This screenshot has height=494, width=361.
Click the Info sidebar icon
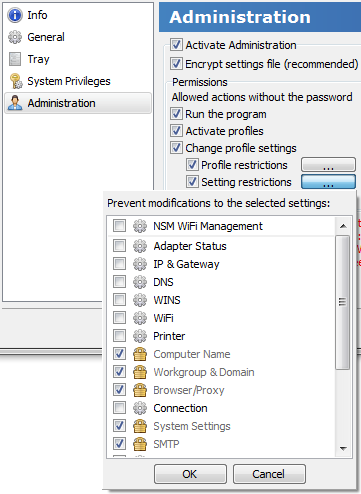(x=15, y=15)
